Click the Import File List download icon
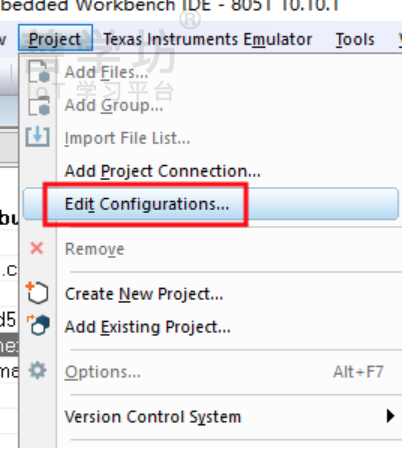 pos(38,137)
